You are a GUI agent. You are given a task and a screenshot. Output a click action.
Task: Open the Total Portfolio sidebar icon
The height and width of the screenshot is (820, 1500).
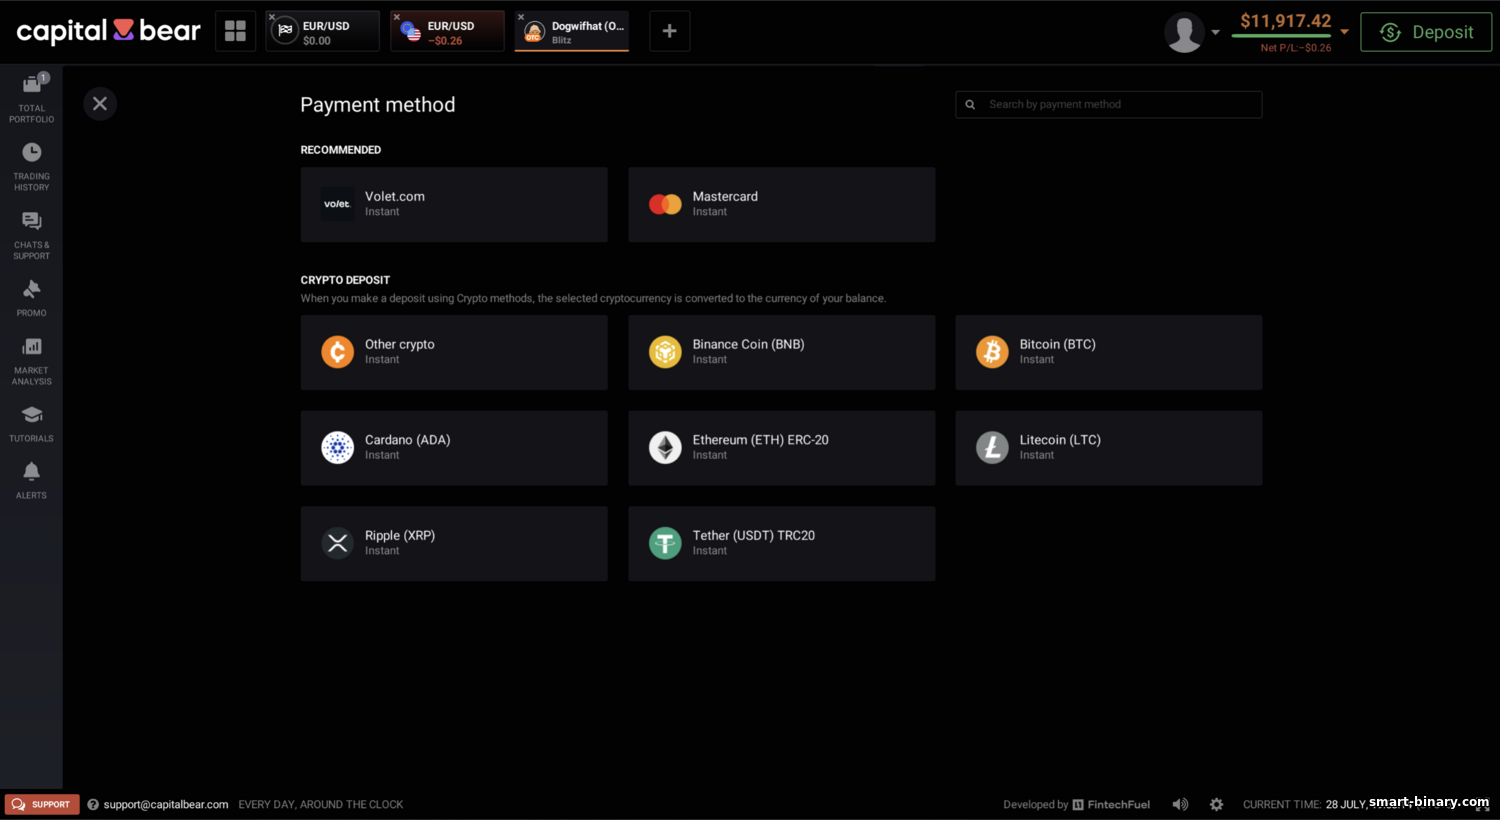pyautogui.click(x=31, y=97)
